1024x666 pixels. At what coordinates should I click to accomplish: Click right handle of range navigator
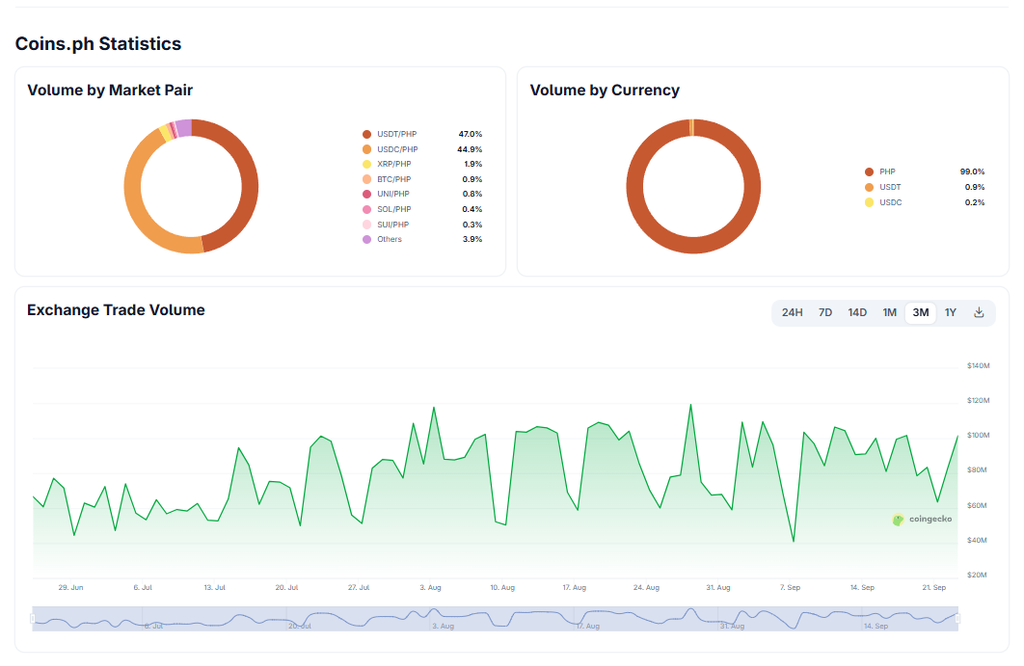tap(958, 618)
